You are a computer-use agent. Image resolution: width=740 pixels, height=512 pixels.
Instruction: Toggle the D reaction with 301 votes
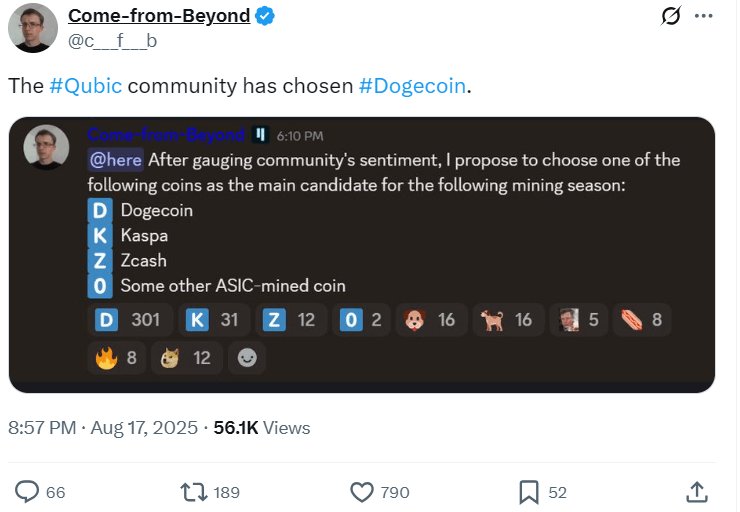tap(130, 320)
